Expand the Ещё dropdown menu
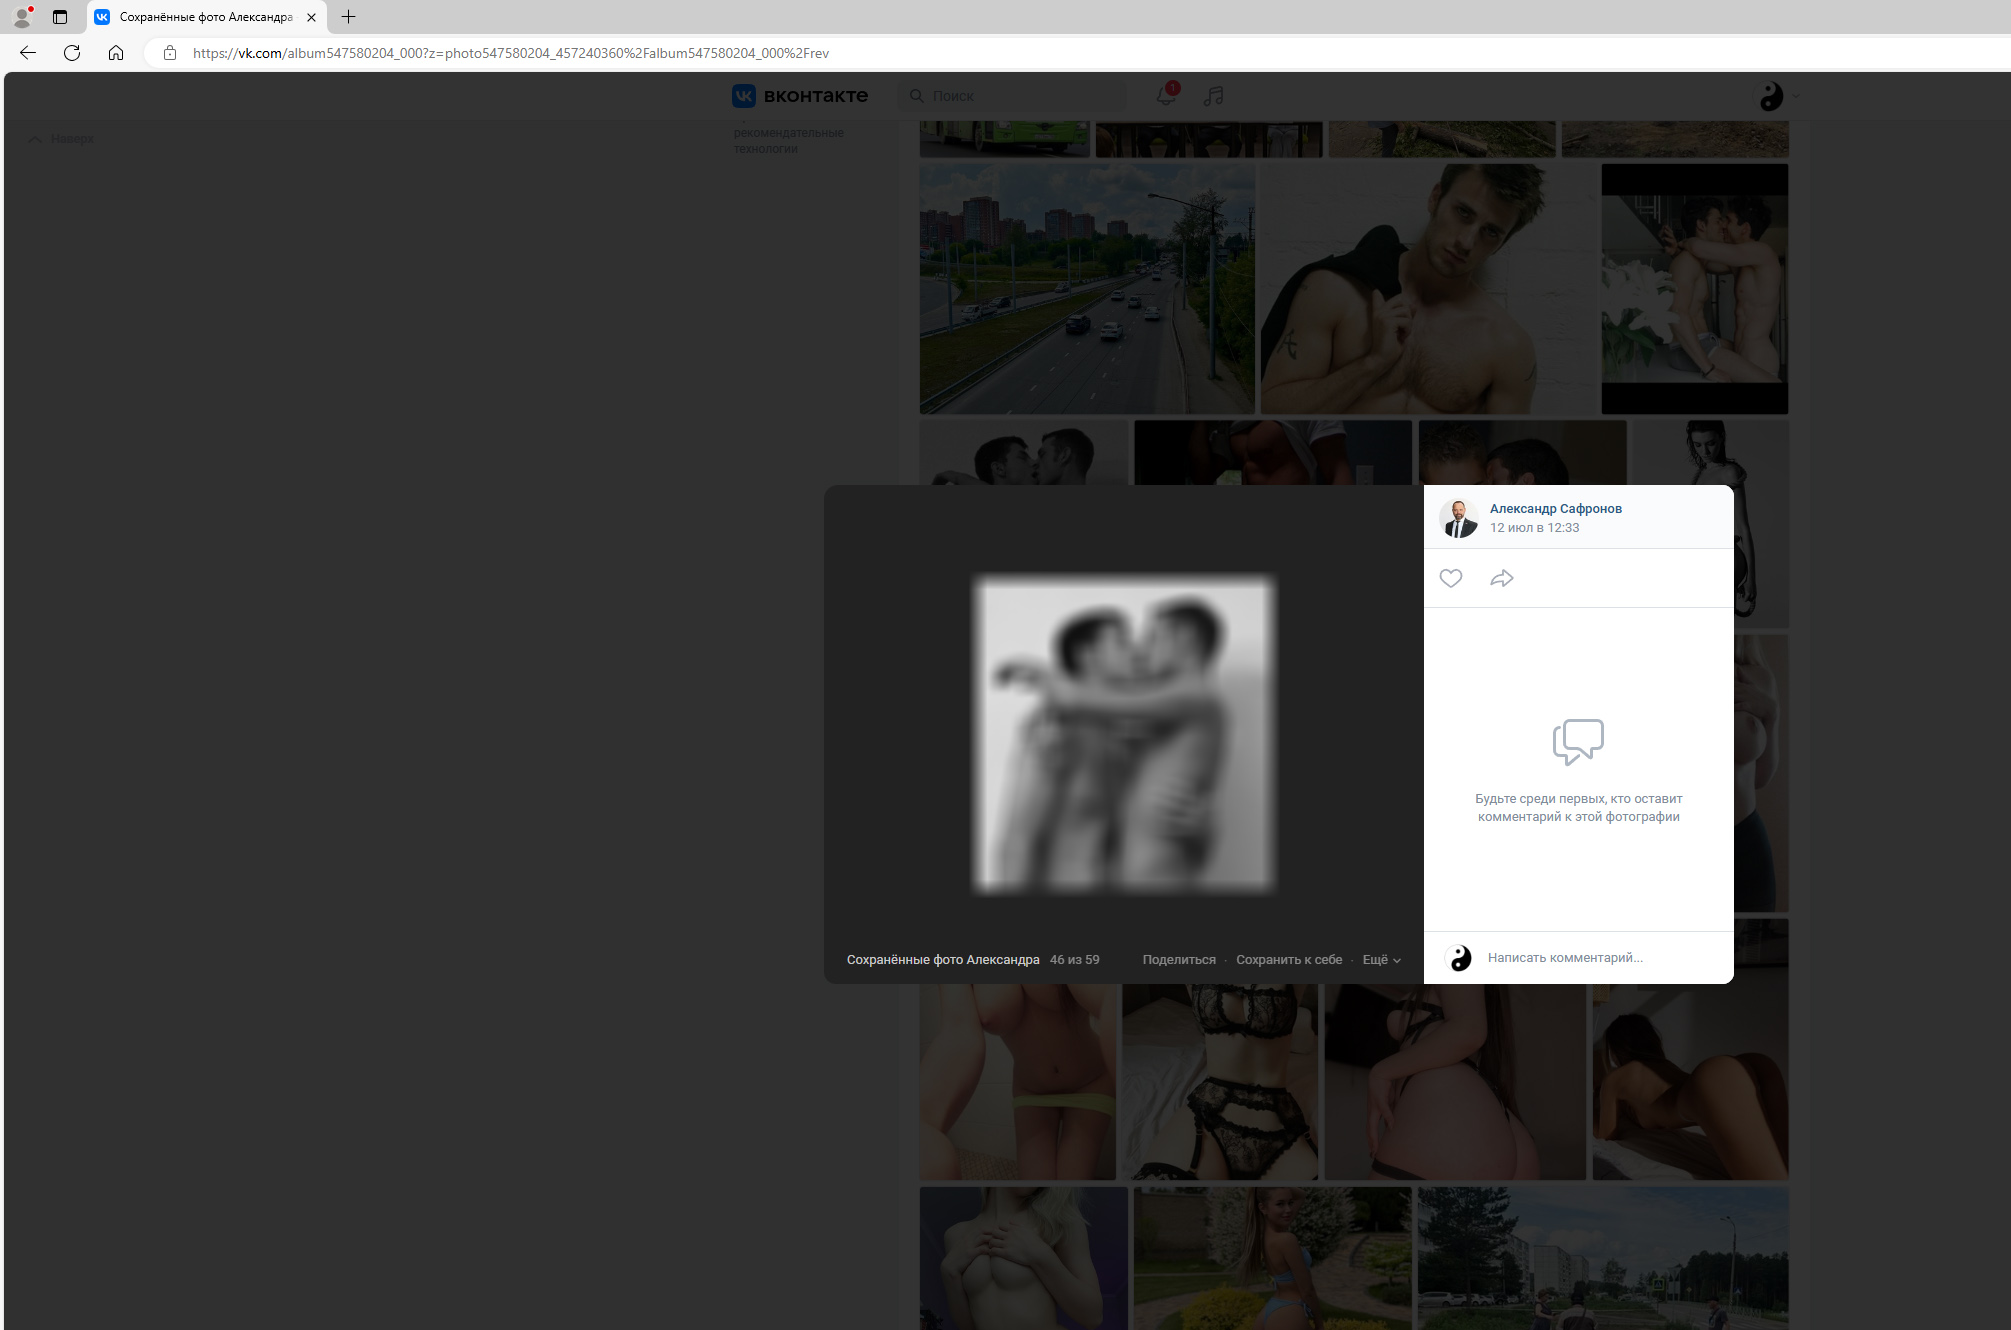2011x1330 pixels. tap(1381, 960)
